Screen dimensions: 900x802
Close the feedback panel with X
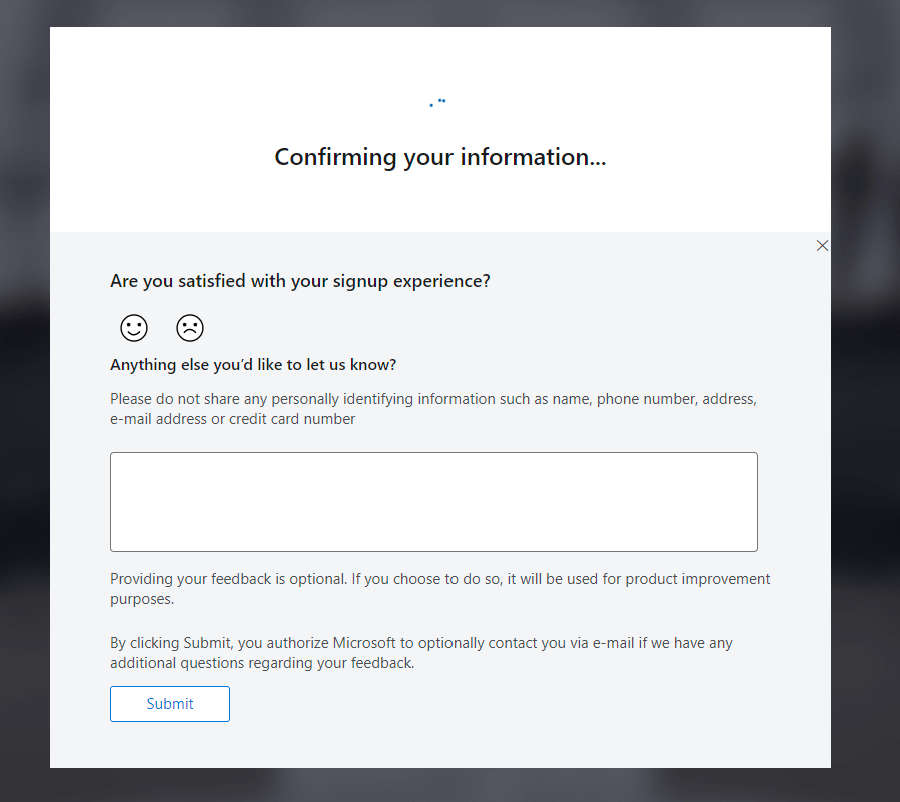click(822, 246)
